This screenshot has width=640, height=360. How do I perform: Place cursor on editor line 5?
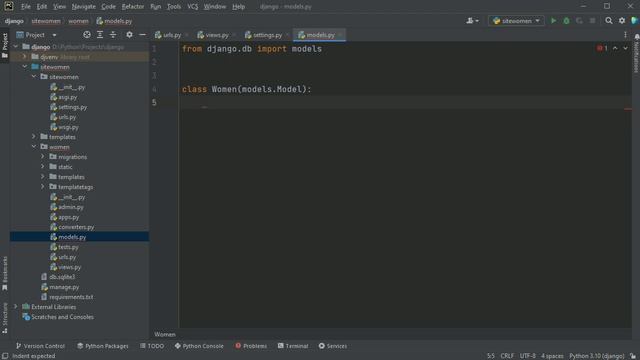404,102
